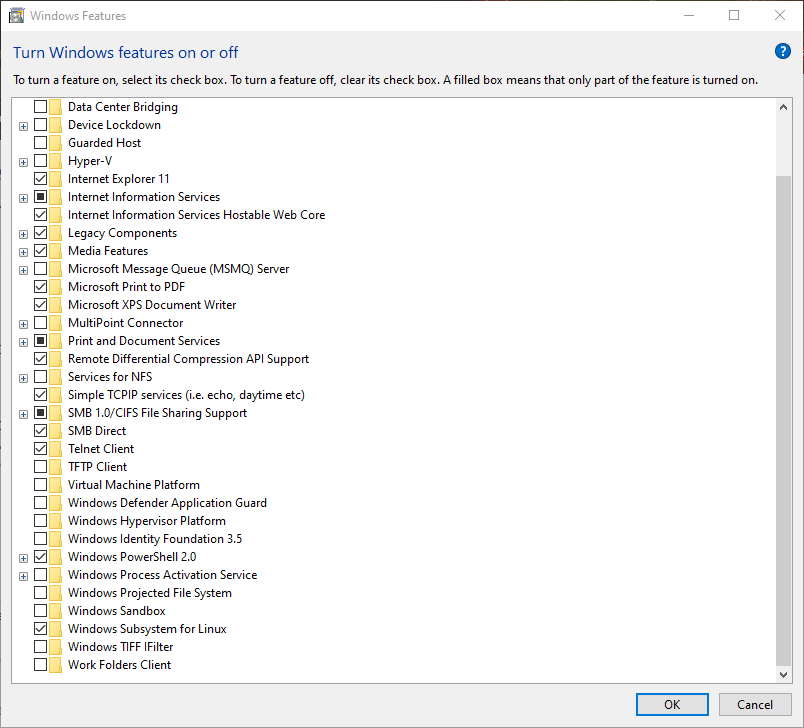Screen dimensions: 804x728
Task: Click the scrollbar up arrow
Action: pyautogui.click(x=783, y=107)
